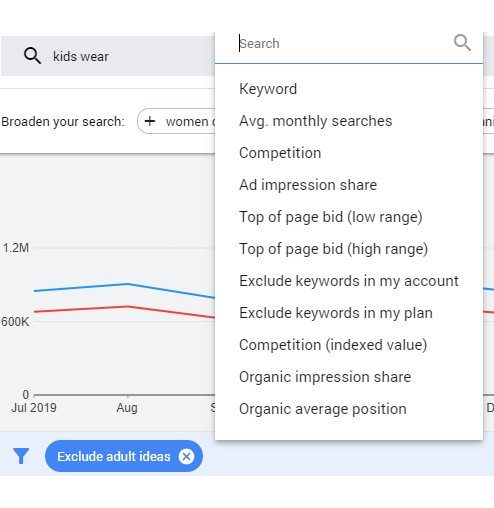Click the red trend line in chart
Image resolution: width=494 pixels, height=508 pixels.
127,307
